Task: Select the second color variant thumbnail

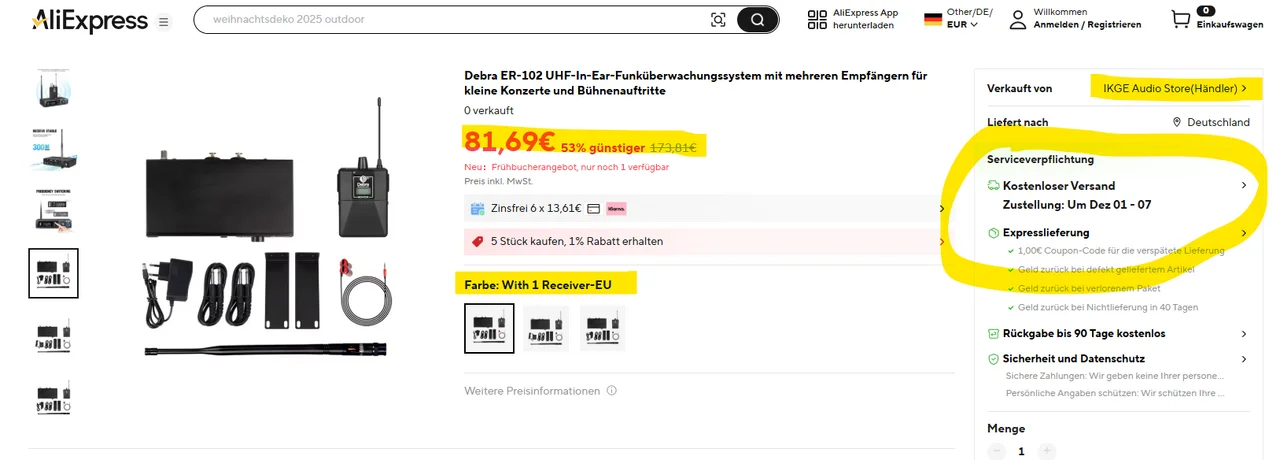Action: click(x=546, y=328)
